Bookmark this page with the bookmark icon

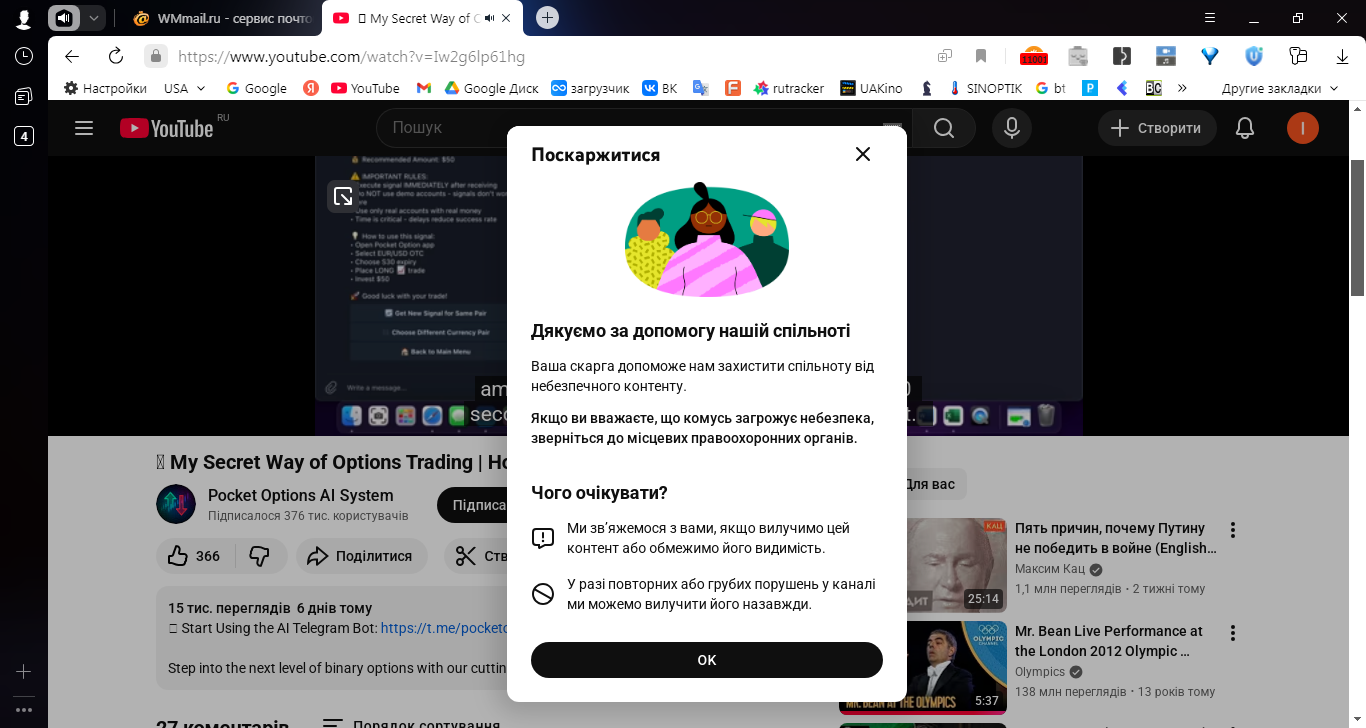coord(981,56)
